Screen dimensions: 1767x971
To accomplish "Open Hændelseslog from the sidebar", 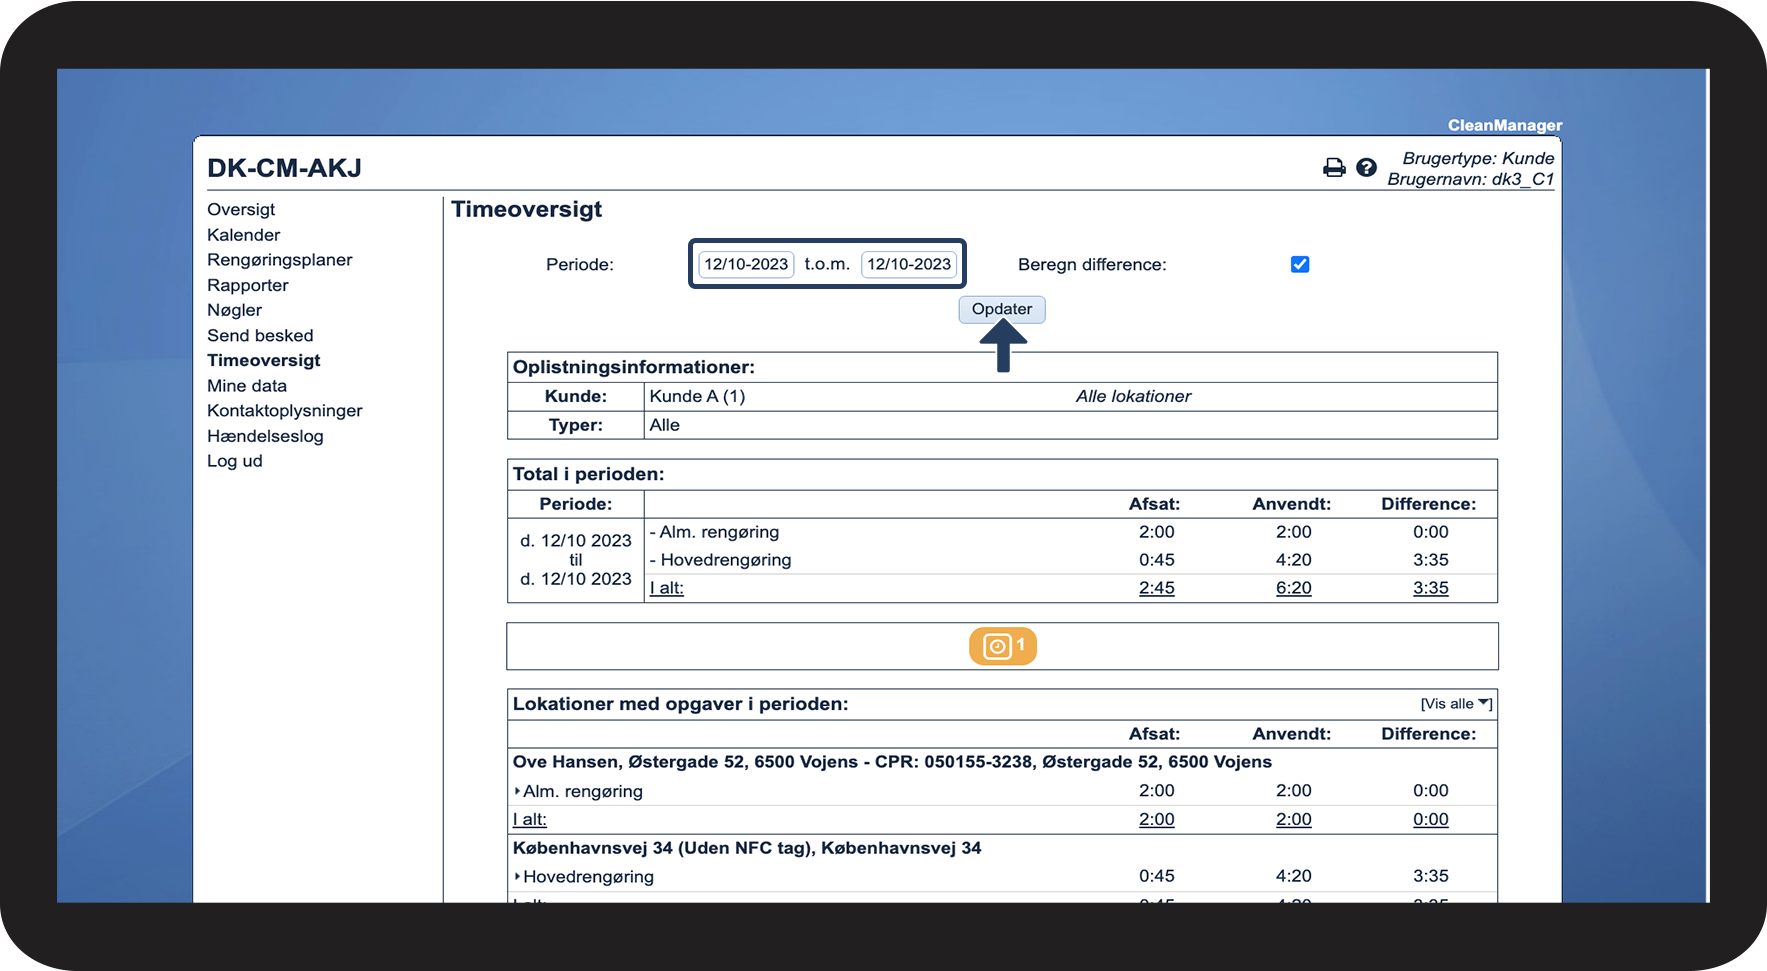I will (x=265, y=436).
